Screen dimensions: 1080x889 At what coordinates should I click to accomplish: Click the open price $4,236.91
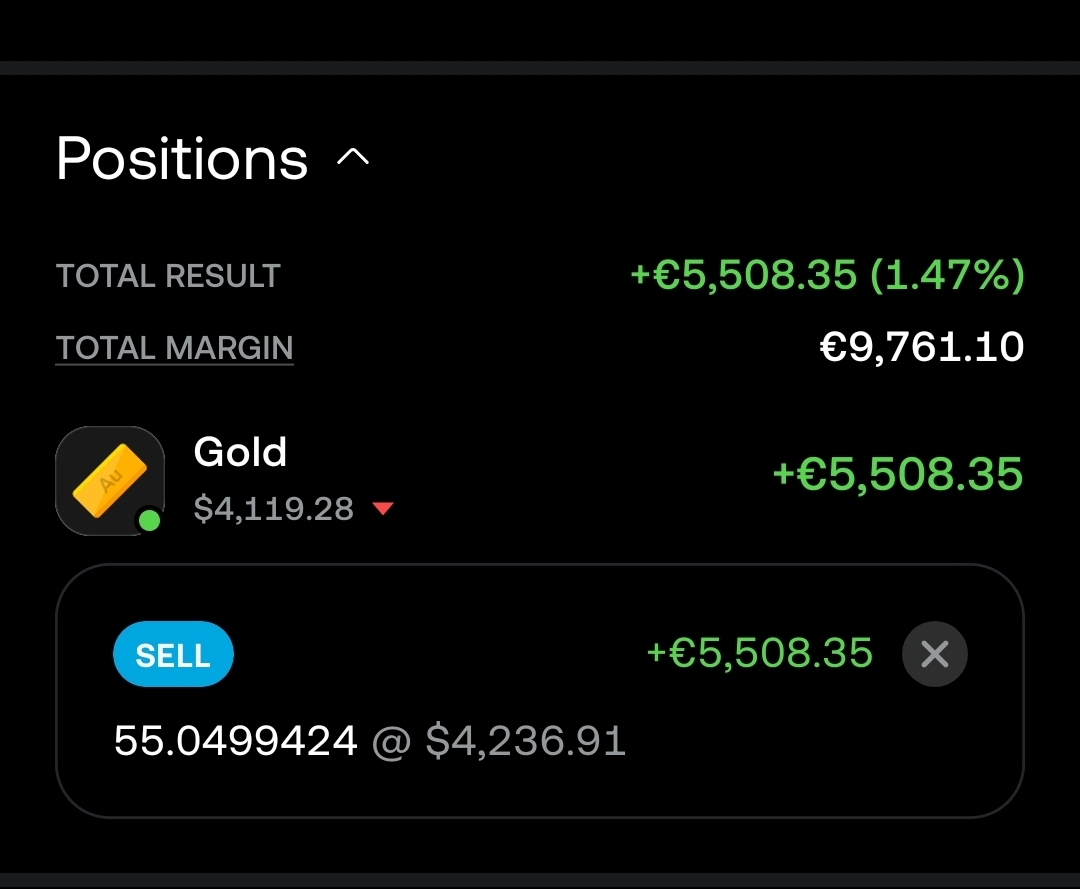click(525, 742)
